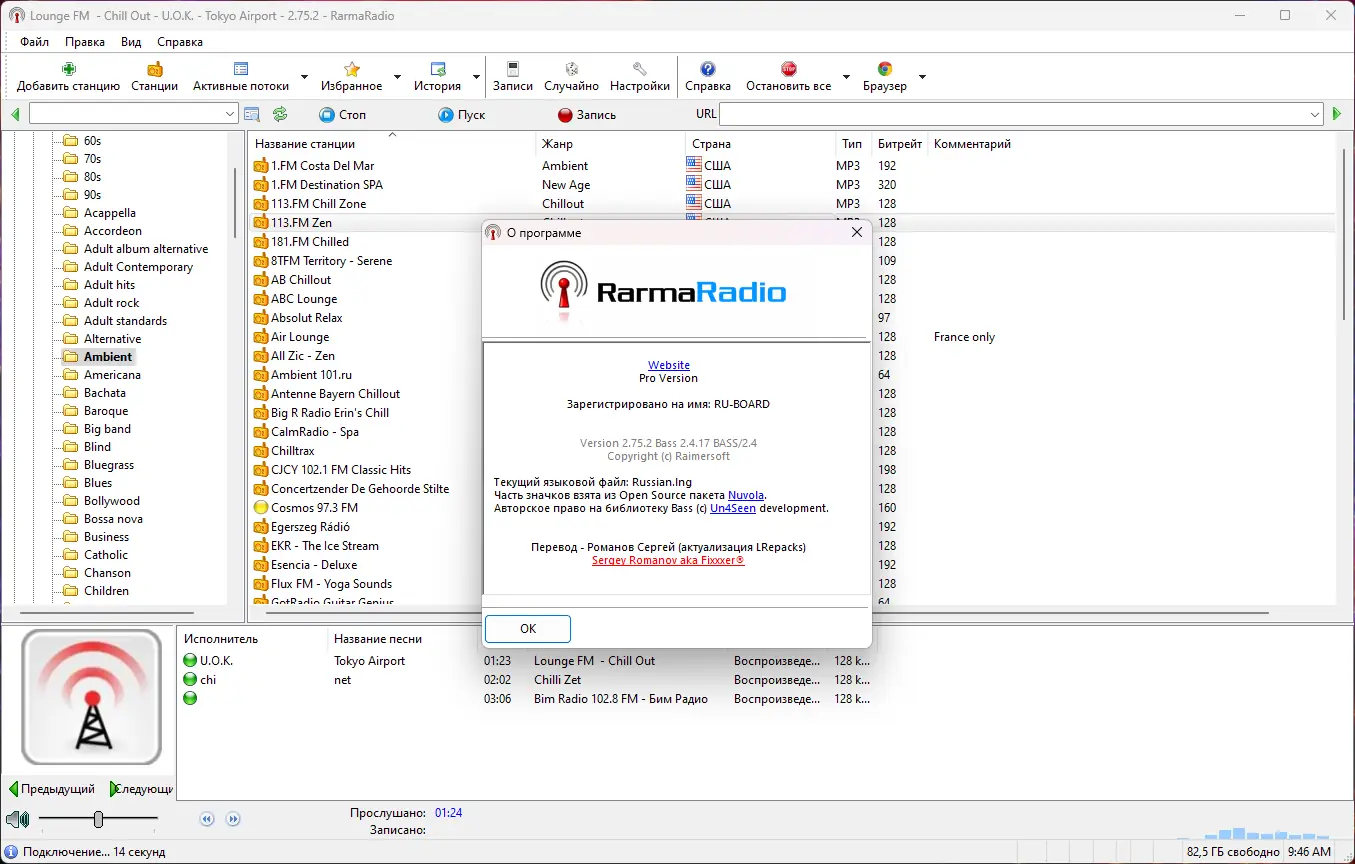Screen dimensions: 1355x864
Task: Sort stations by the Жанр column header
Action: [611, 144]
